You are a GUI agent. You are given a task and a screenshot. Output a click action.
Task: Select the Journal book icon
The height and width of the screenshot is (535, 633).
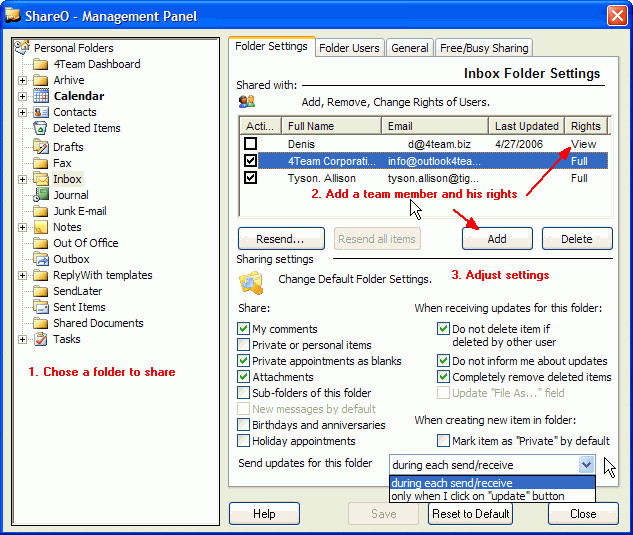pyautogui.click(x=40, y=195)
